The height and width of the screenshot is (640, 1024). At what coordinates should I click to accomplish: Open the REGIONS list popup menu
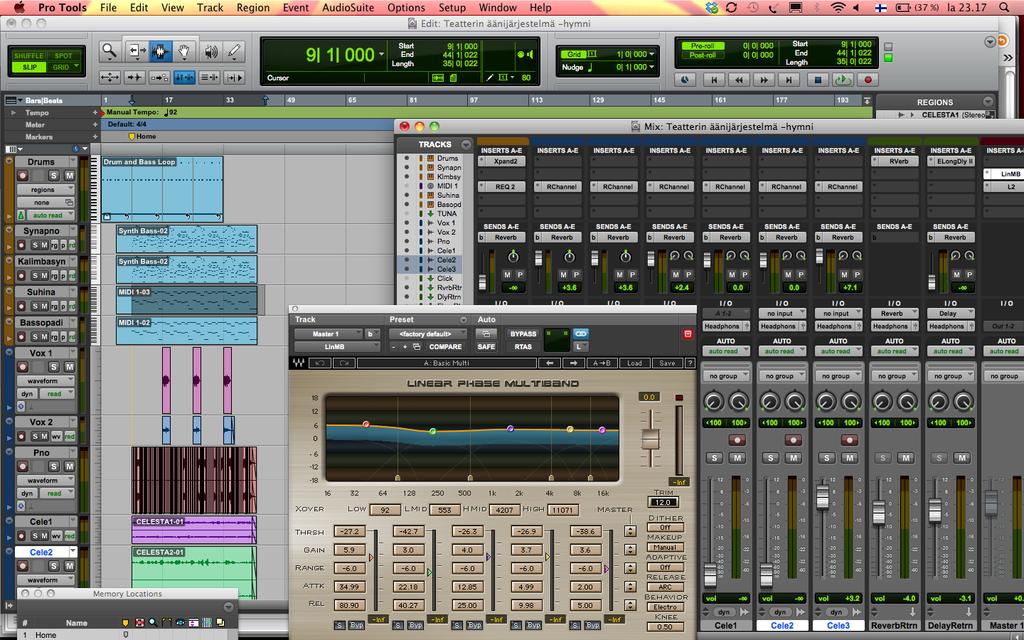[988, 101]
